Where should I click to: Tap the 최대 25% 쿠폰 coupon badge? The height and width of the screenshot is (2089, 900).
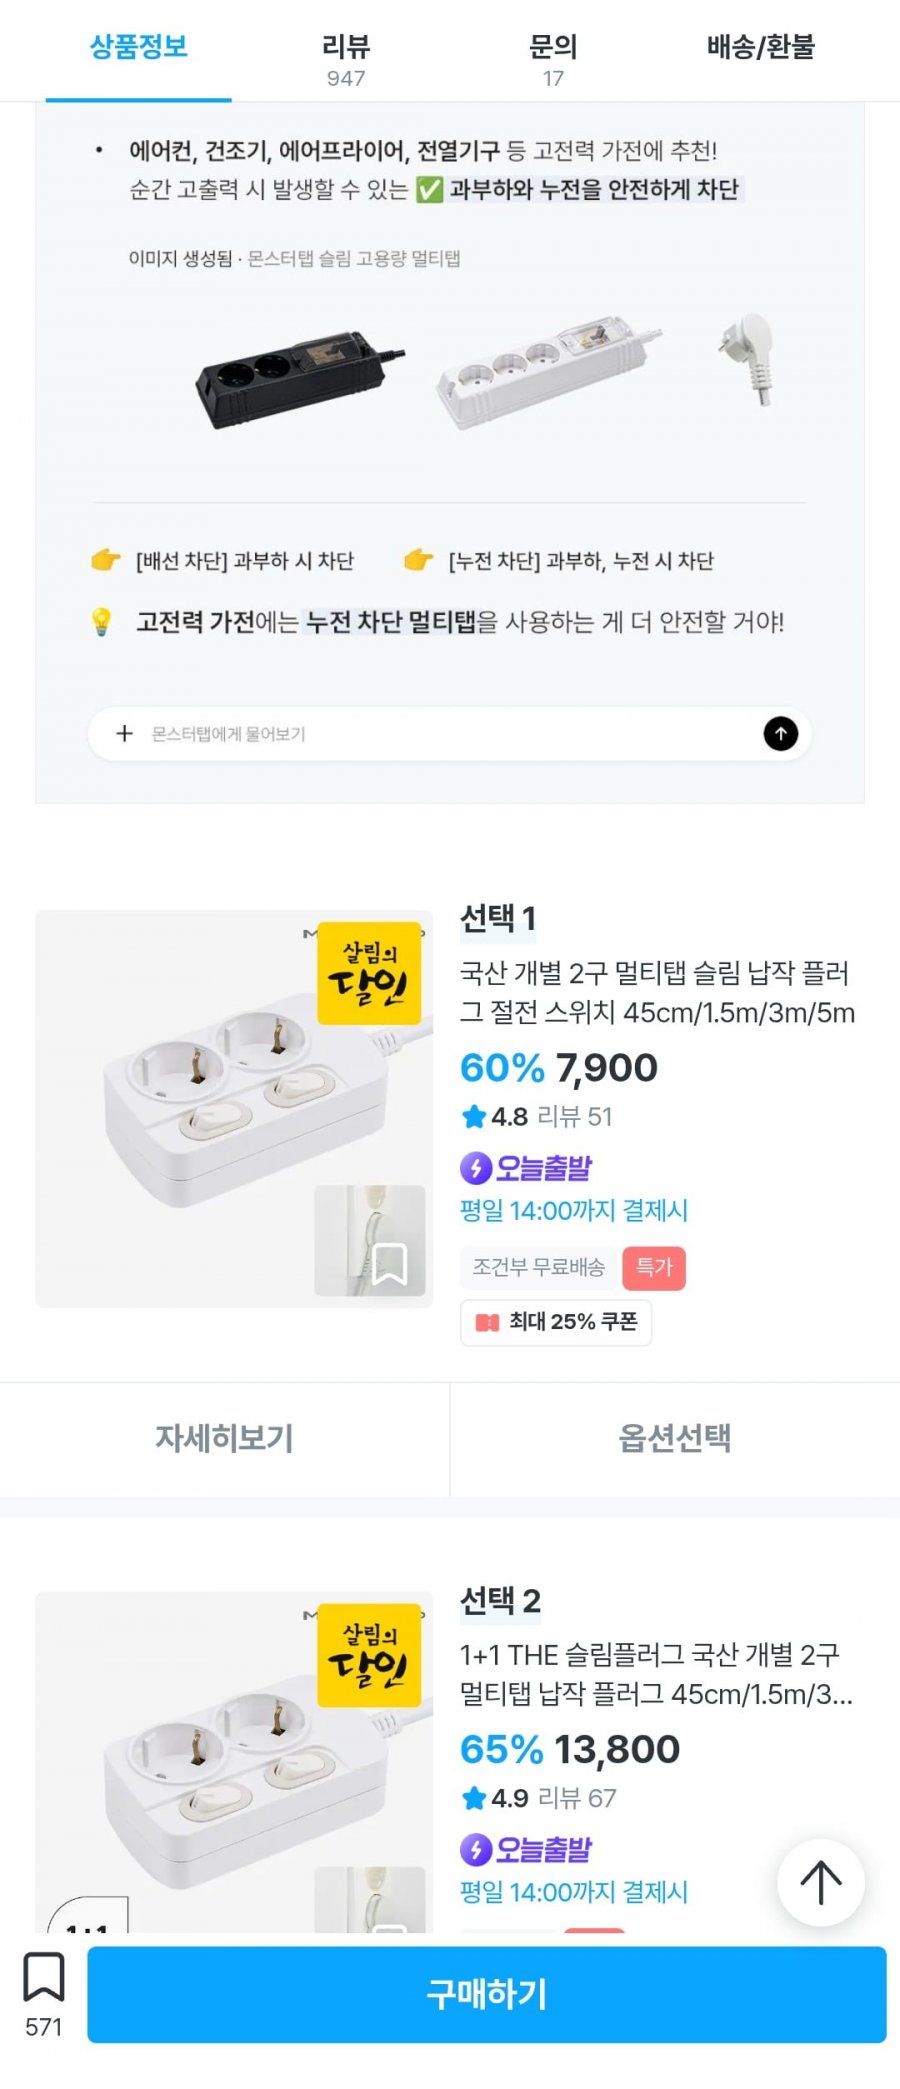click(x=556, y=1322)
